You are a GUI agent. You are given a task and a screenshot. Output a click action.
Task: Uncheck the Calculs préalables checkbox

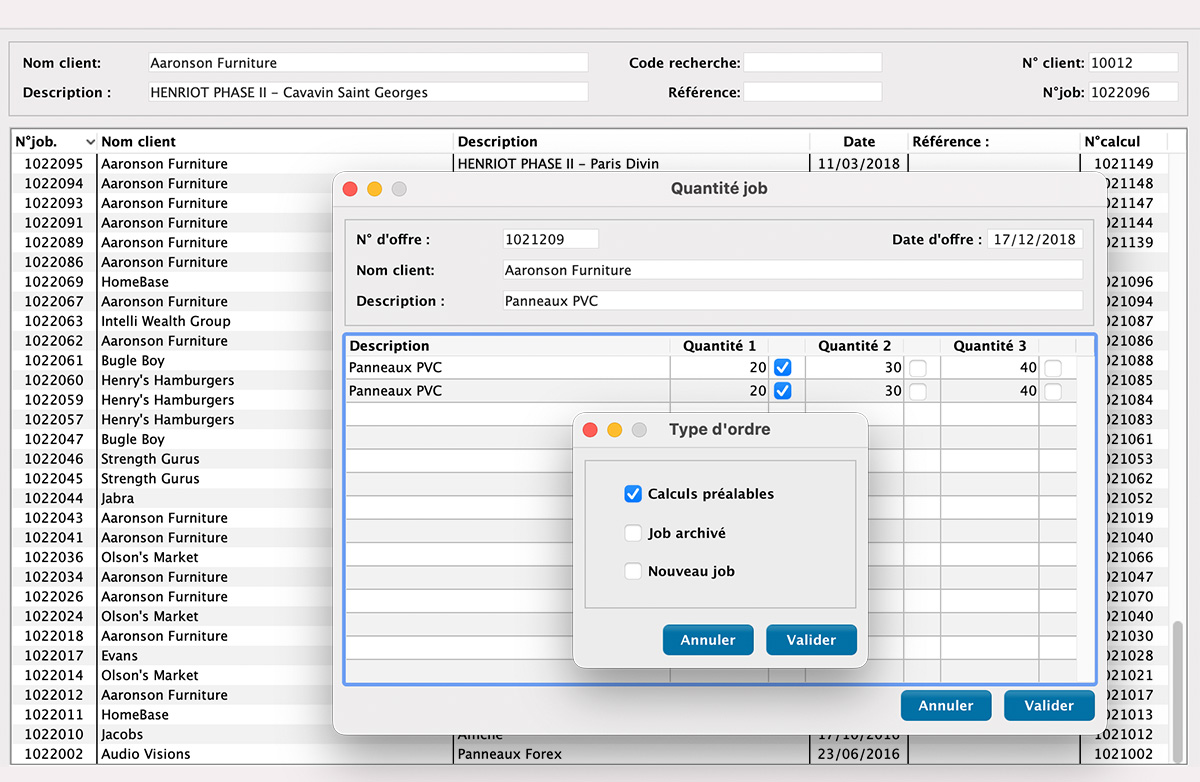[x=633, y=494]
